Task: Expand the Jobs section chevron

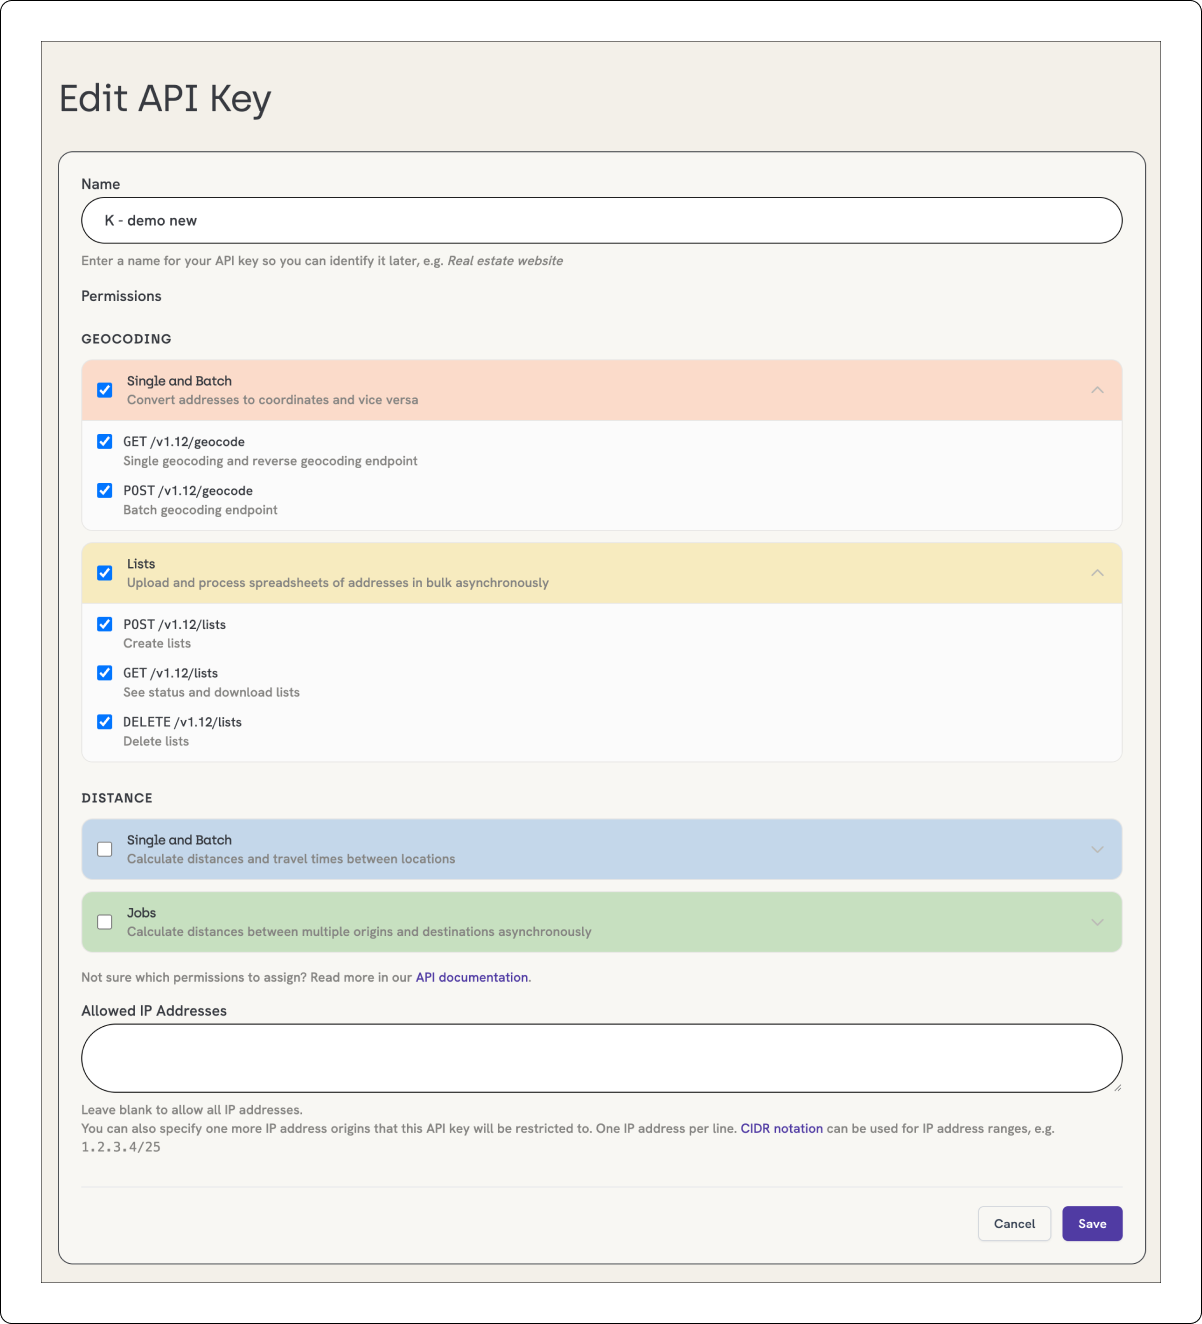Action: pyautogui.click(x=1097, y=922)
